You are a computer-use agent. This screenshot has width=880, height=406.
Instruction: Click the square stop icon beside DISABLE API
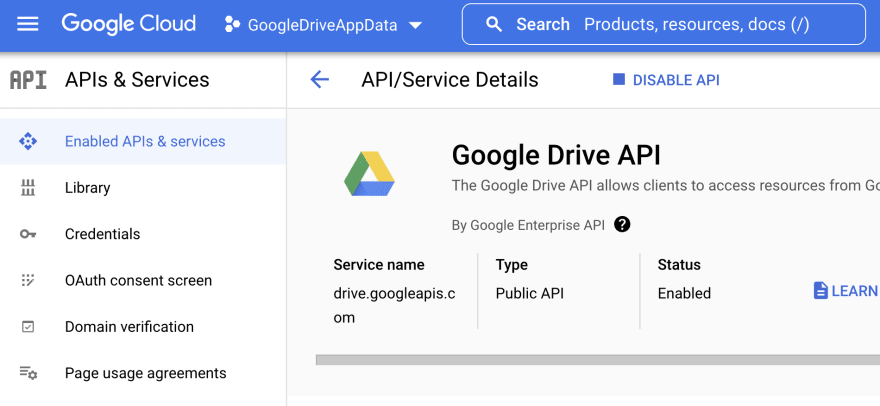point(618,80)
